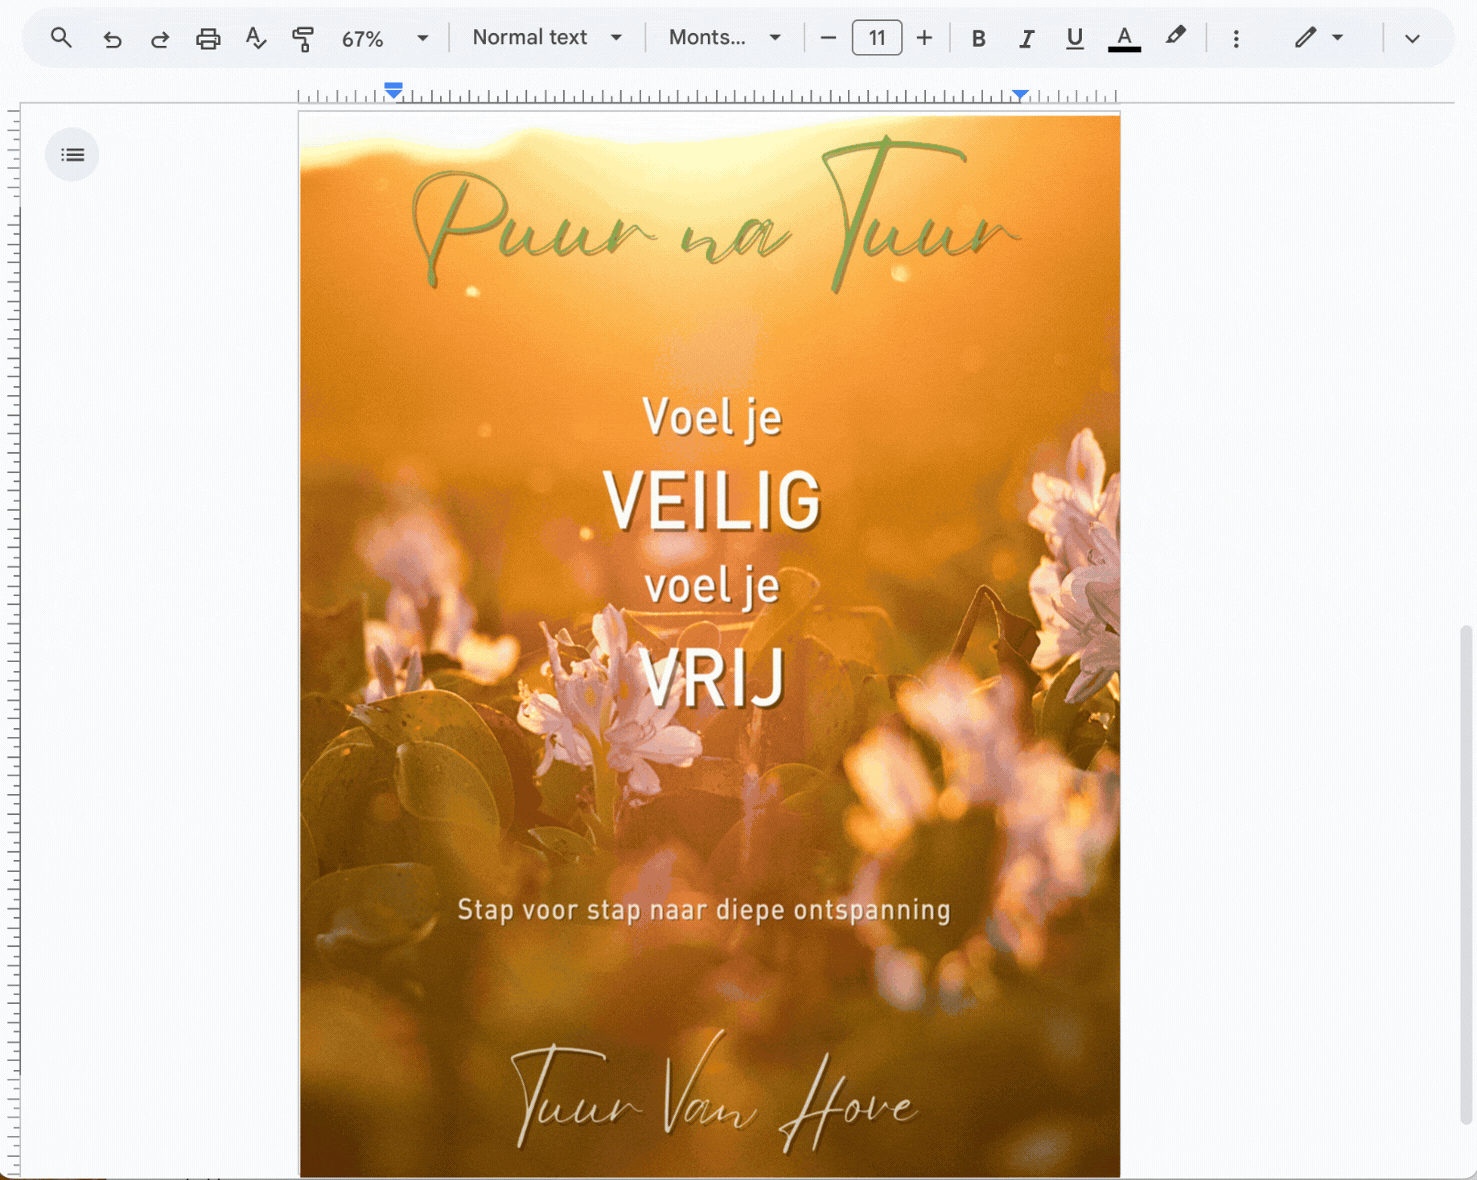
Task: Open the editing mode pencil menu
Action: coord(1317,38)
